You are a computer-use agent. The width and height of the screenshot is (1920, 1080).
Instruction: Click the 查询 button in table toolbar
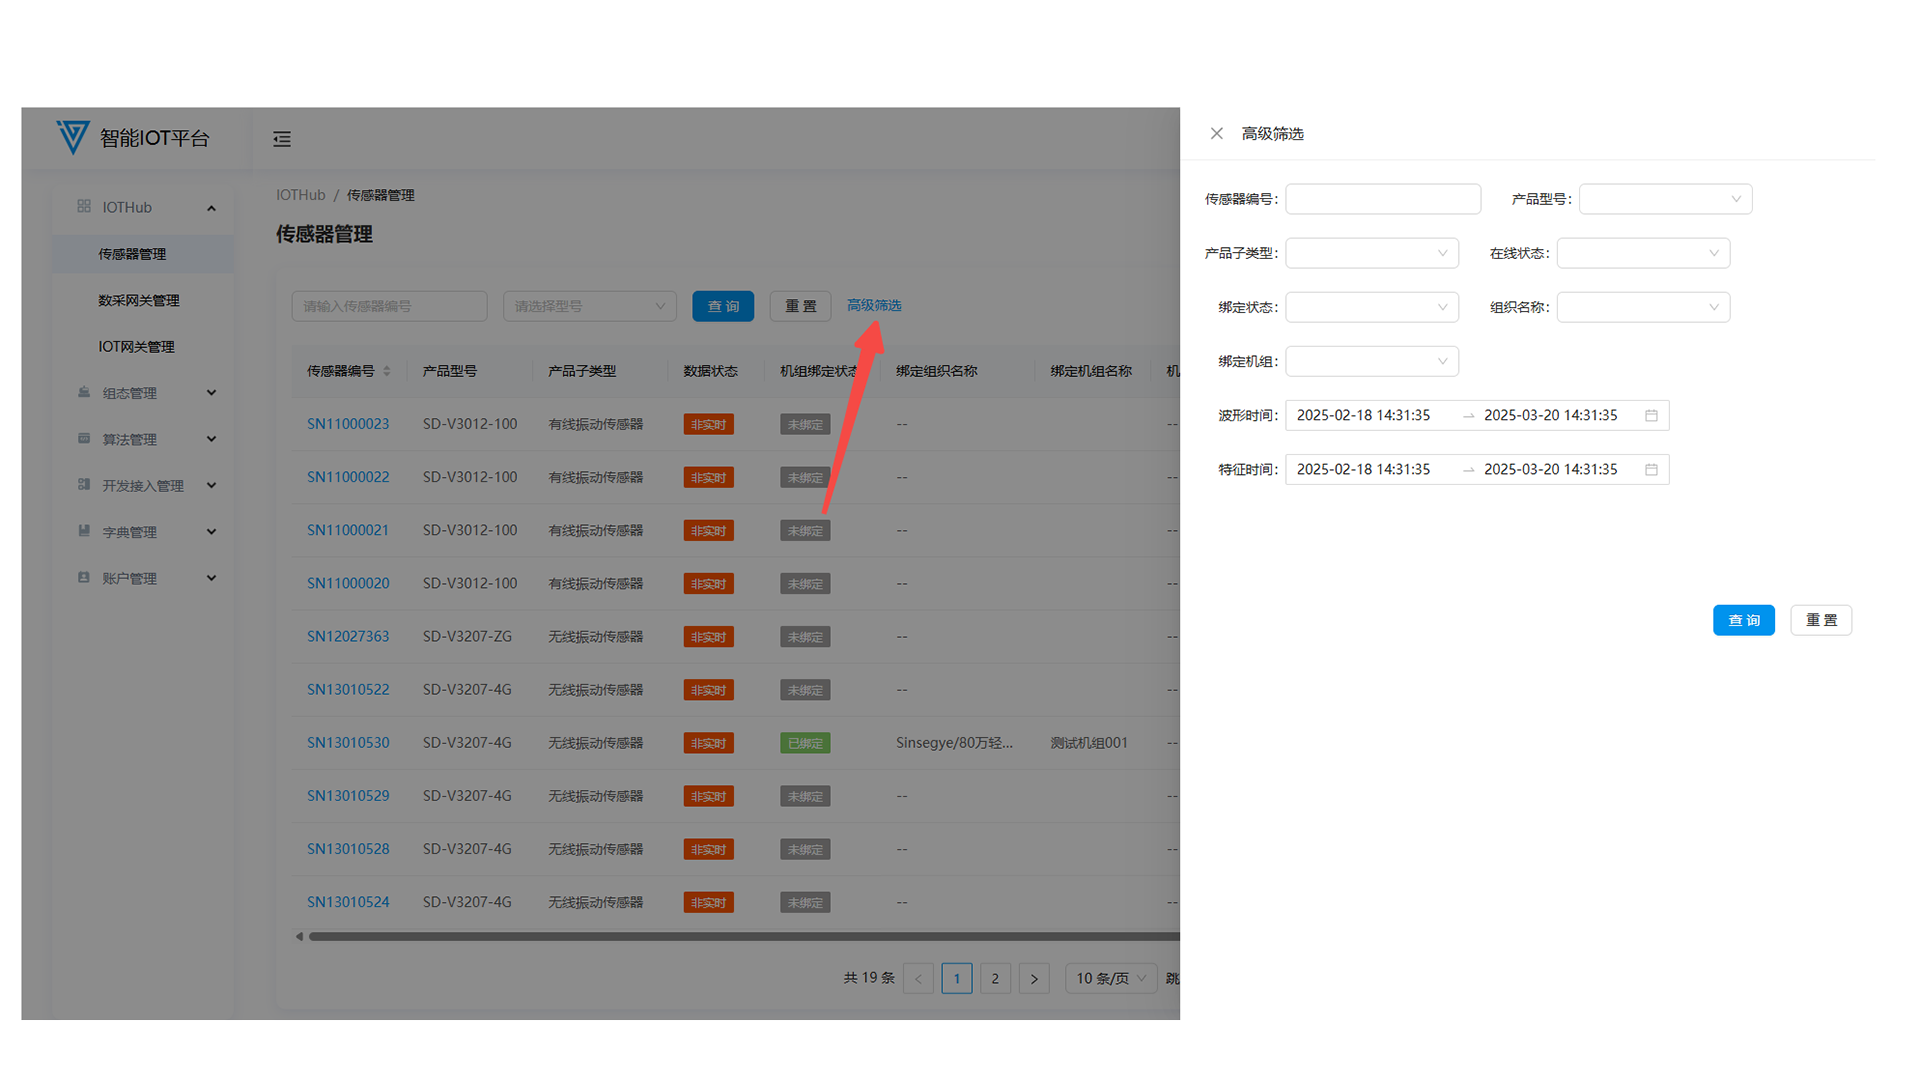(723, 306)
